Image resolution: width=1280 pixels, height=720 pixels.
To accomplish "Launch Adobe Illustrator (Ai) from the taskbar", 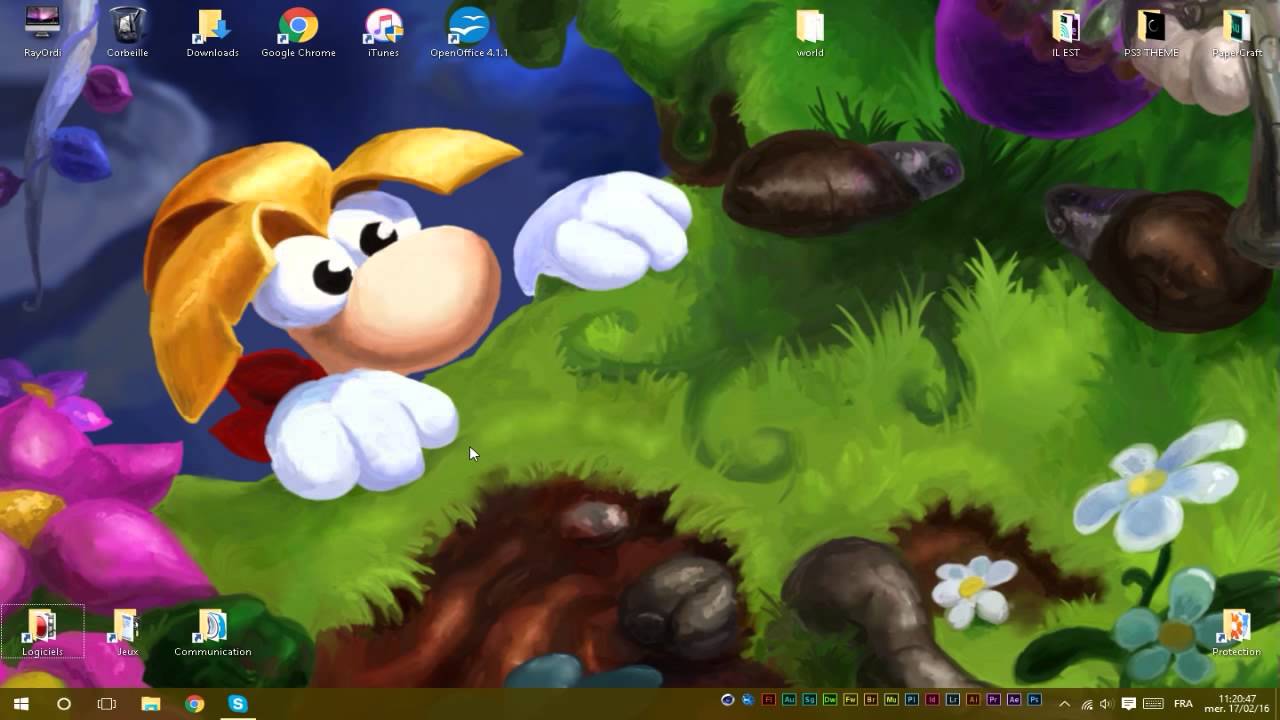I will point(974,700).
